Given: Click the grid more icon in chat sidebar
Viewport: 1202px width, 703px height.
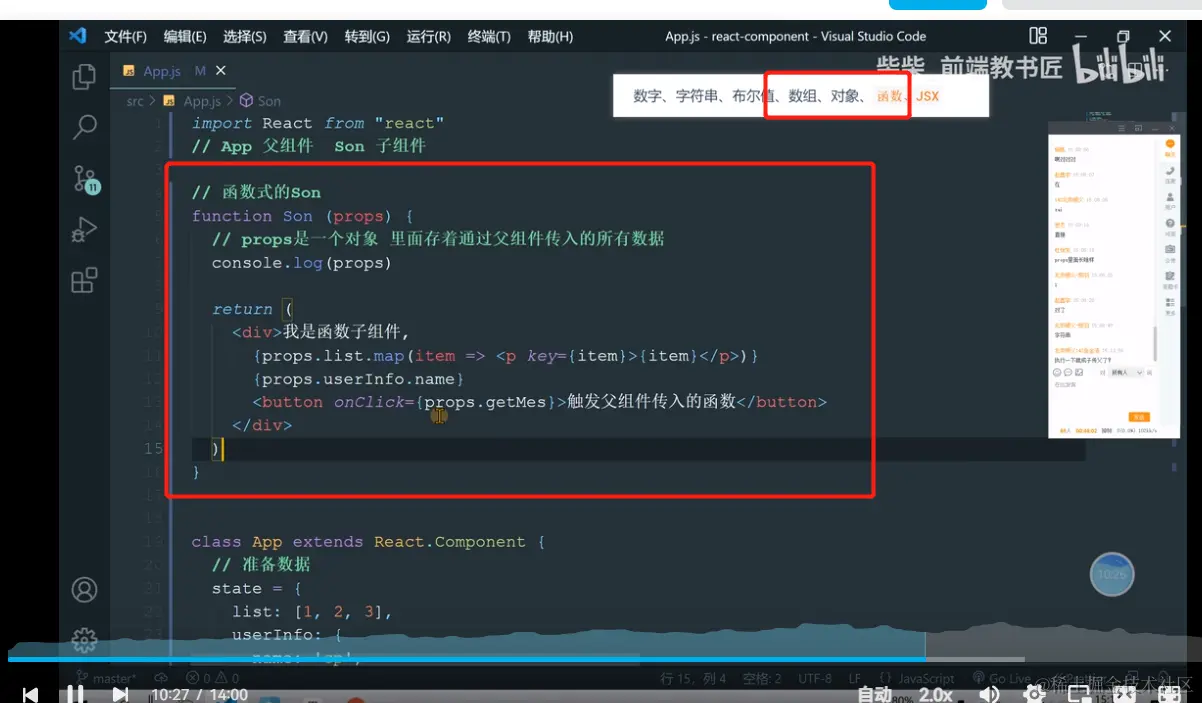Looking at the screenshot, I should tap(1169, 304).
